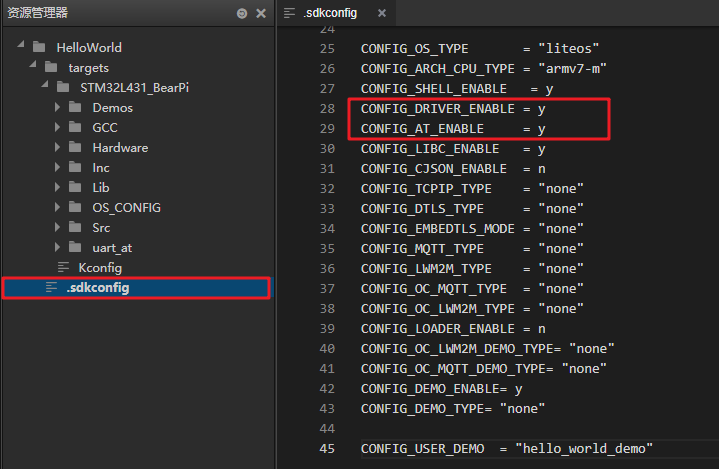The image size is (719, 469).
Task: Select the targets folder label
Action: 88,68
